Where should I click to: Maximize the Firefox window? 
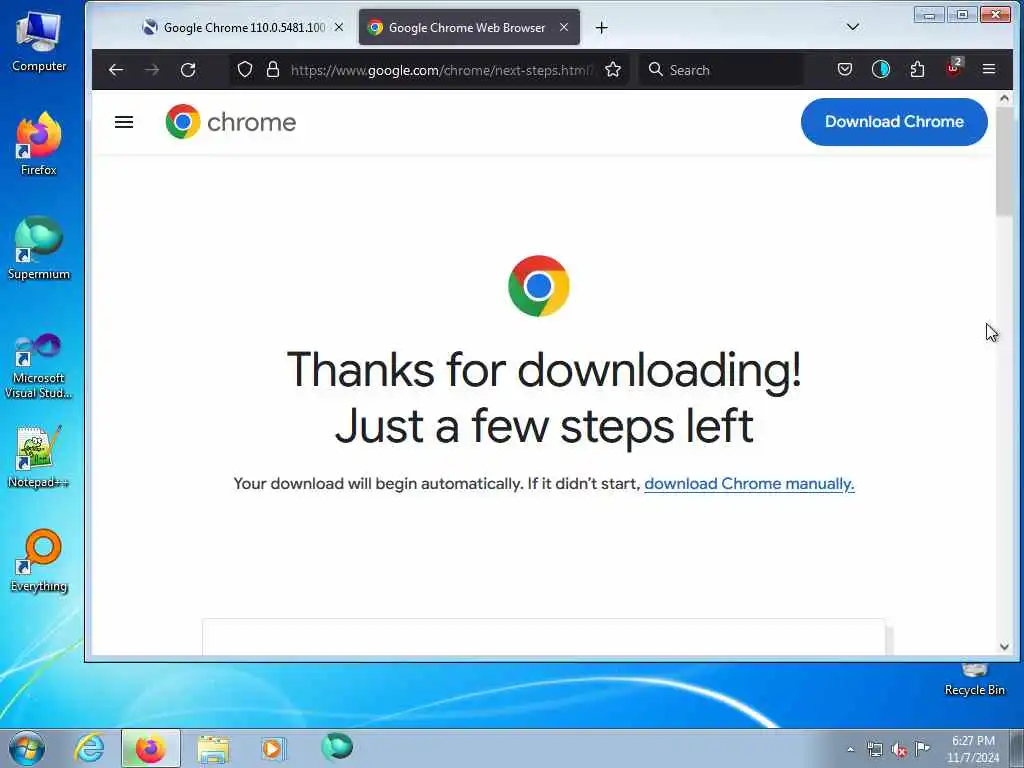[x=962, y=14]
